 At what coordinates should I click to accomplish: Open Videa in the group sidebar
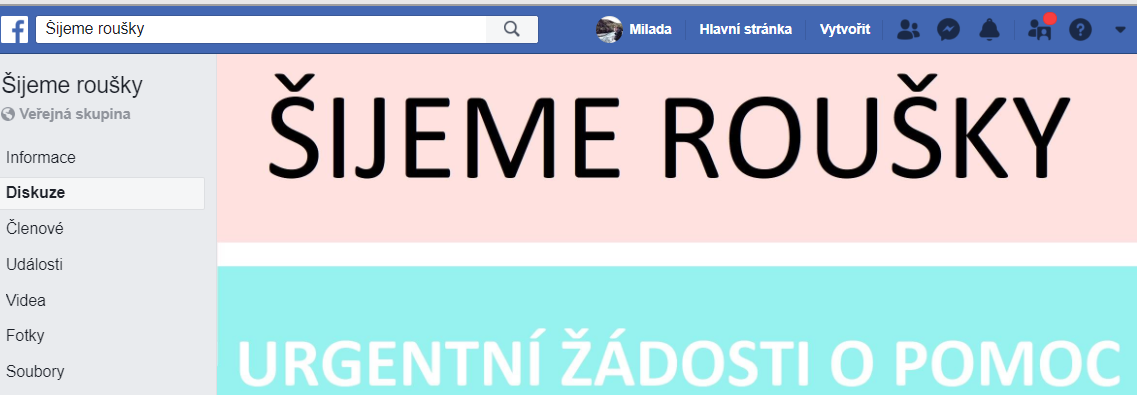(25, 300)
